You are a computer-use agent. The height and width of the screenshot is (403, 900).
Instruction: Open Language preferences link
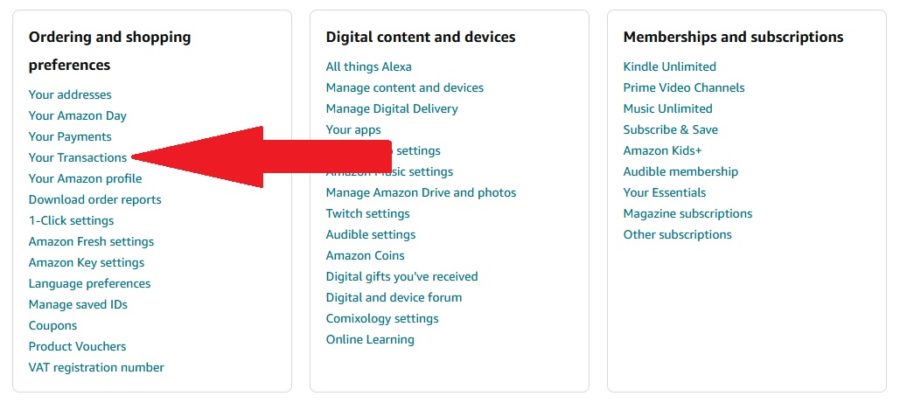coord(90,284)
